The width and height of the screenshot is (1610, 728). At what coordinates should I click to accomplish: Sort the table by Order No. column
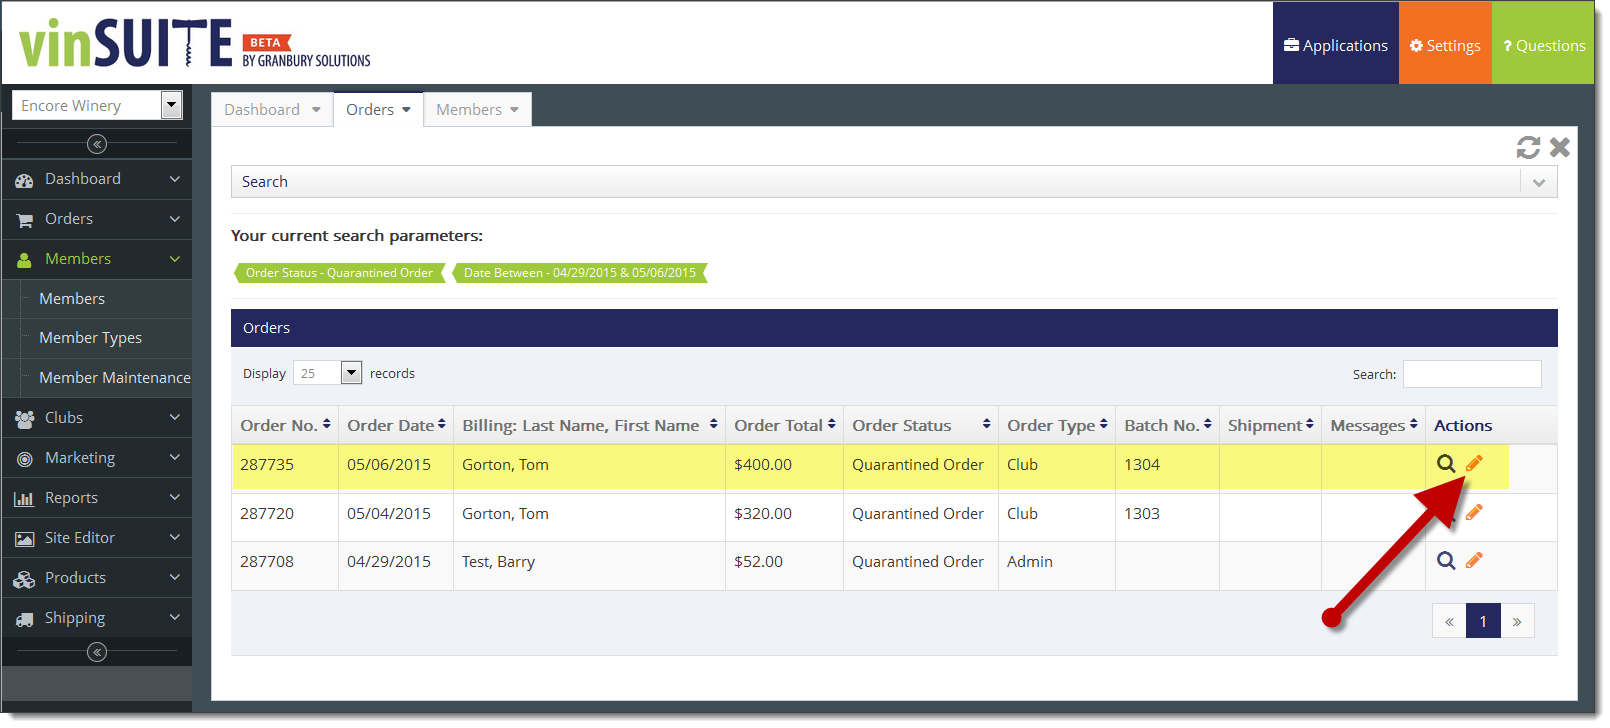coord(285,426)
